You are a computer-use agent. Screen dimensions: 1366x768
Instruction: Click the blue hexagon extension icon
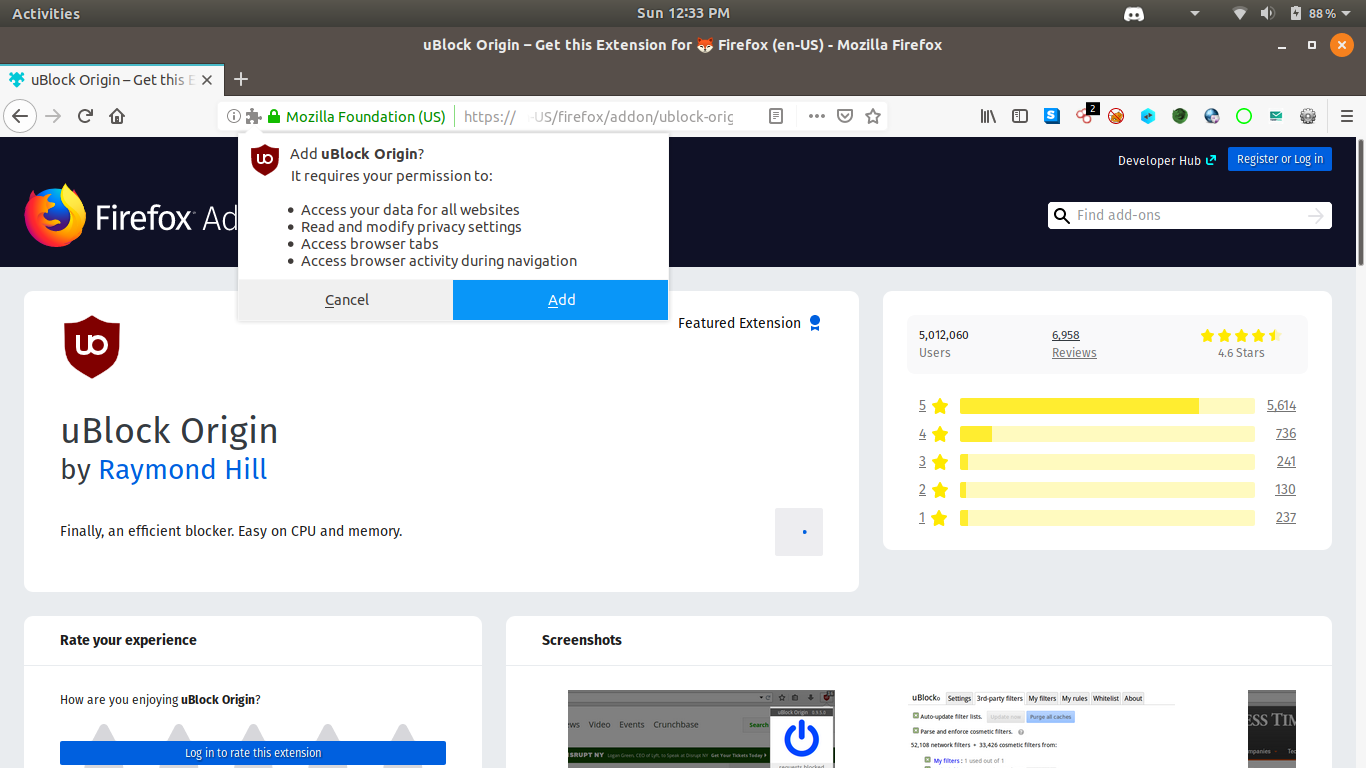1148,116
